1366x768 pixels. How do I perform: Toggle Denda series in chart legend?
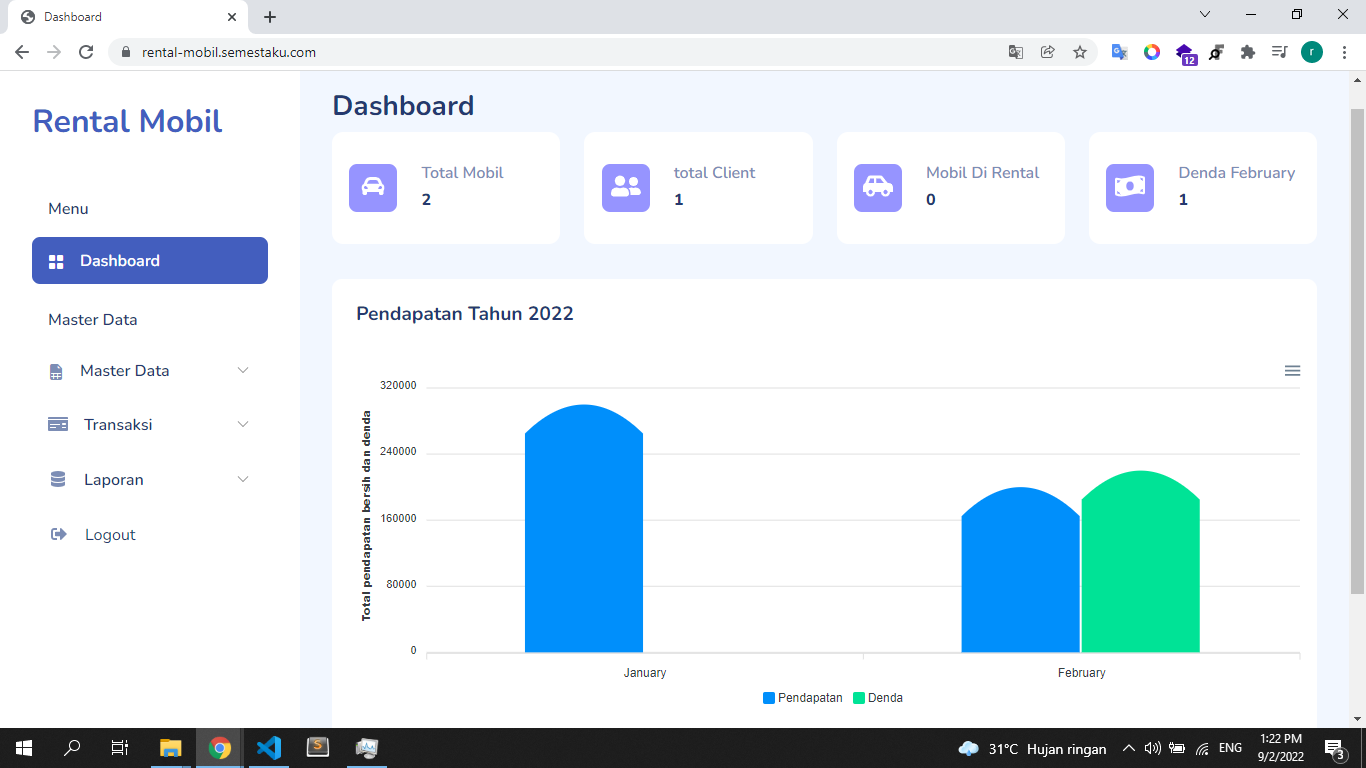pyautogui.click(x=878, y=698)
